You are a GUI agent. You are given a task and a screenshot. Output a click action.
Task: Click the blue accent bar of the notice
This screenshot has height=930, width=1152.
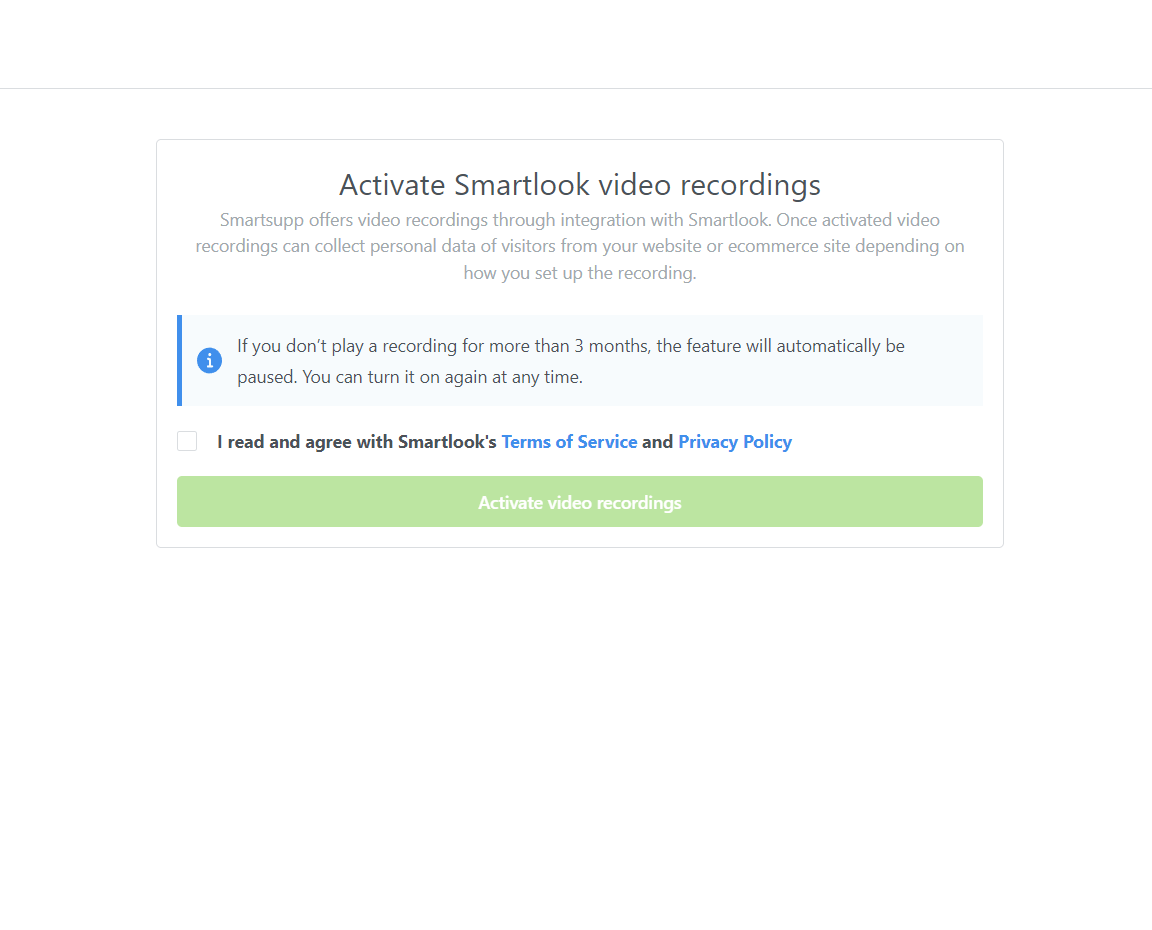pyautogui.click(x=179, y=361)
